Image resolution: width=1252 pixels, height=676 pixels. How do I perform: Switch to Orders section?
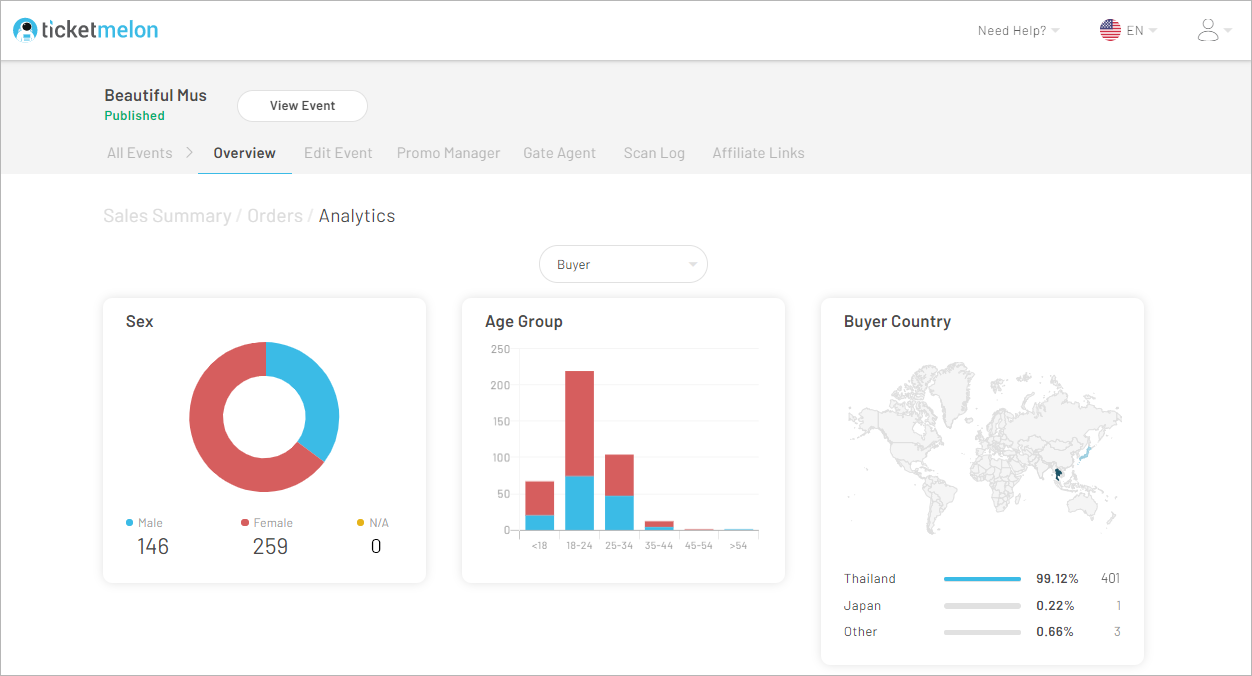coord(275,216)
